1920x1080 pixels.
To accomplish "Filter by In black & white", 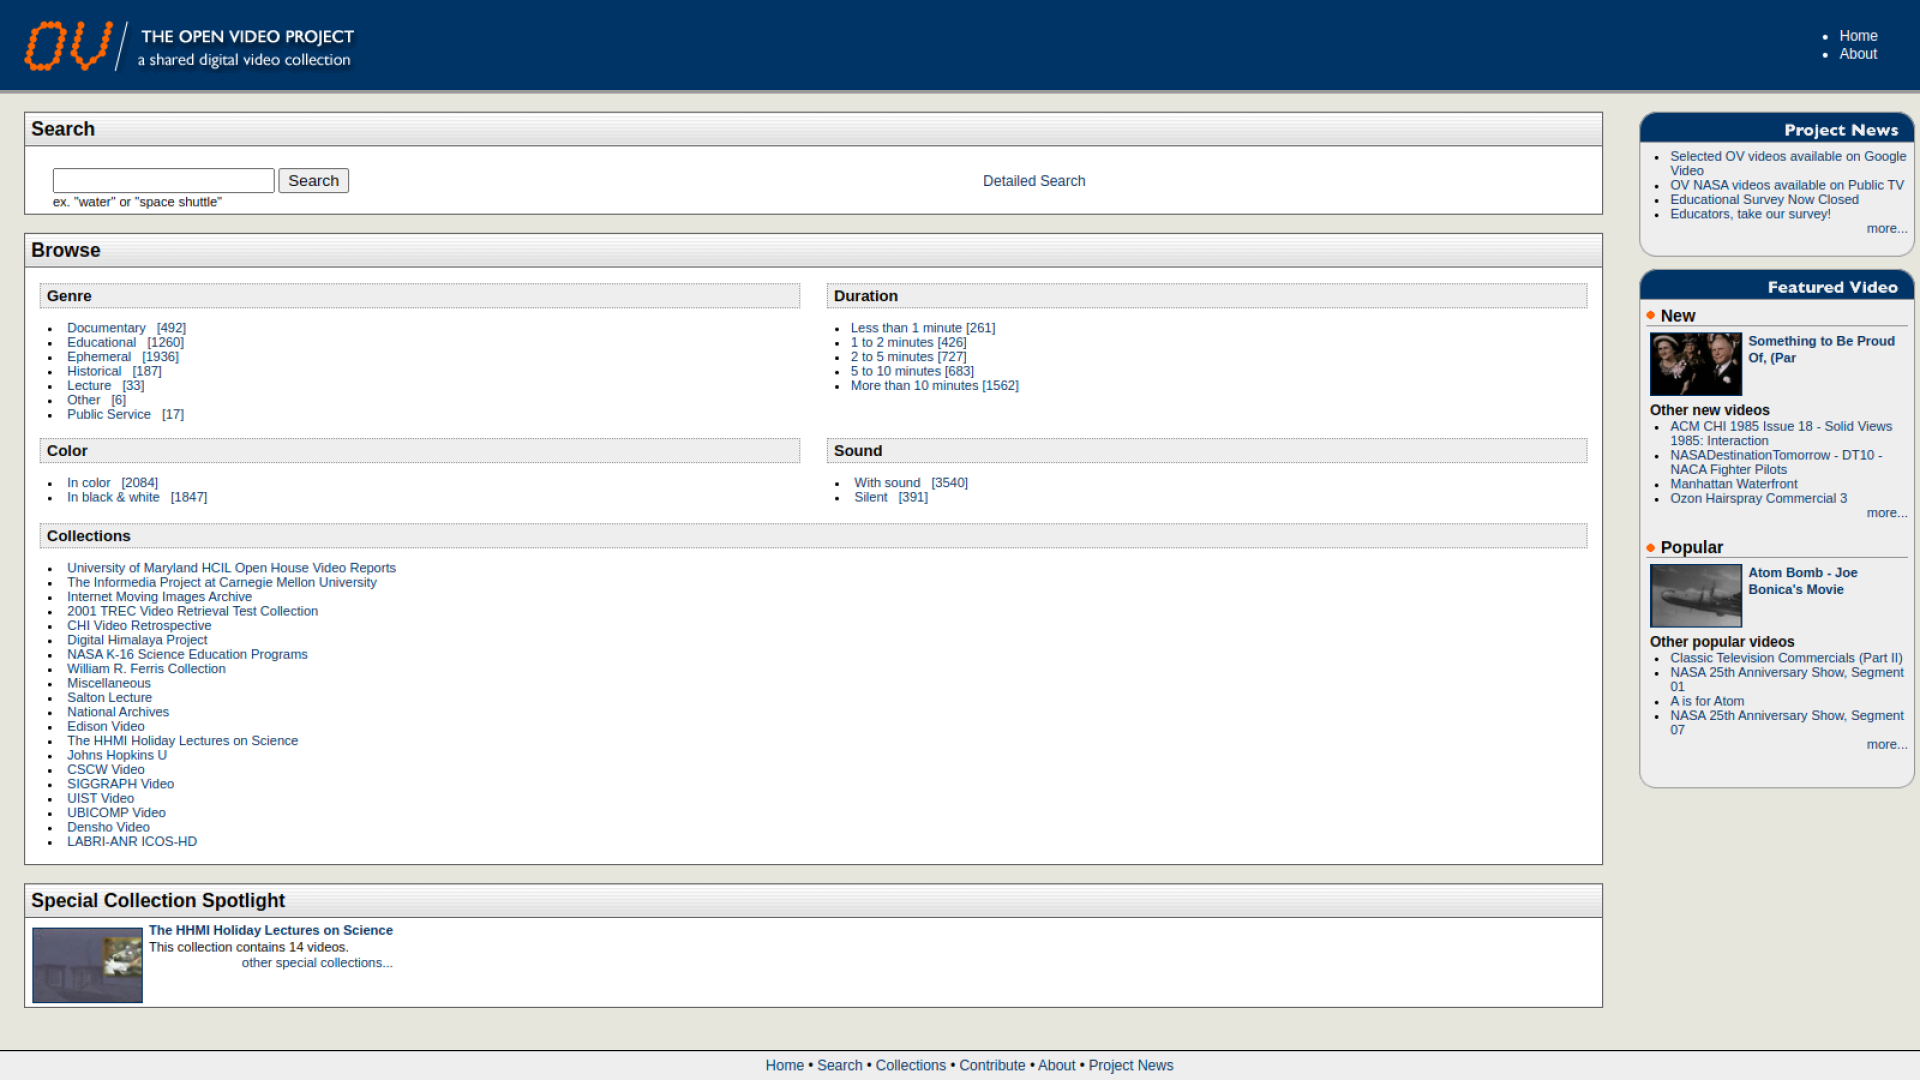I will 113,497.
